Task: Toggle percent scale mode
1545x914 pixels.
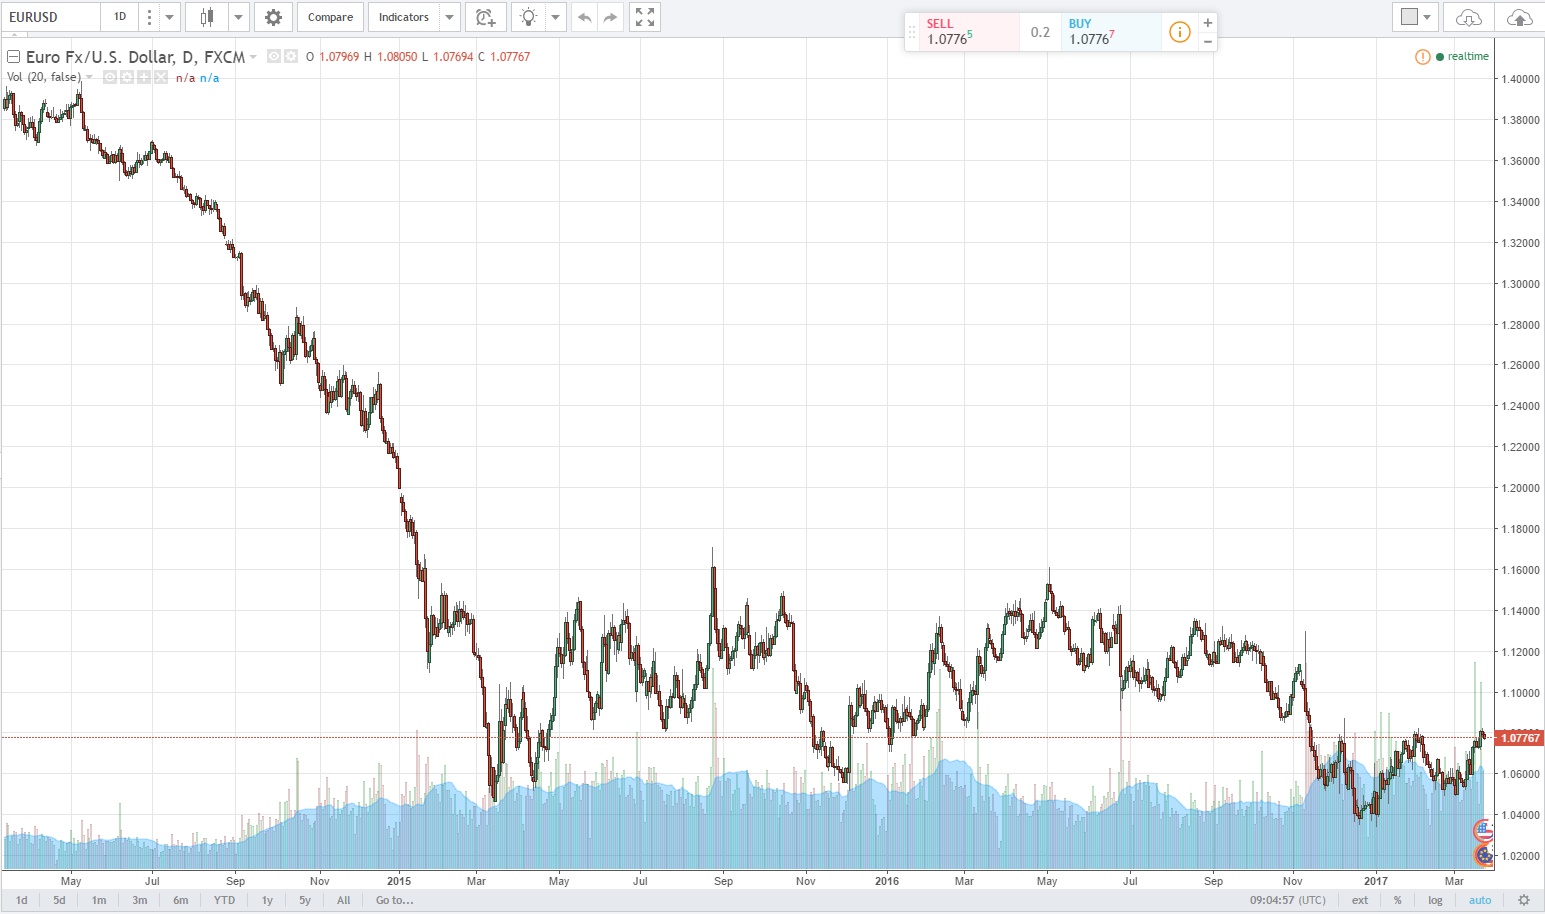Action: click(1397, 900)
